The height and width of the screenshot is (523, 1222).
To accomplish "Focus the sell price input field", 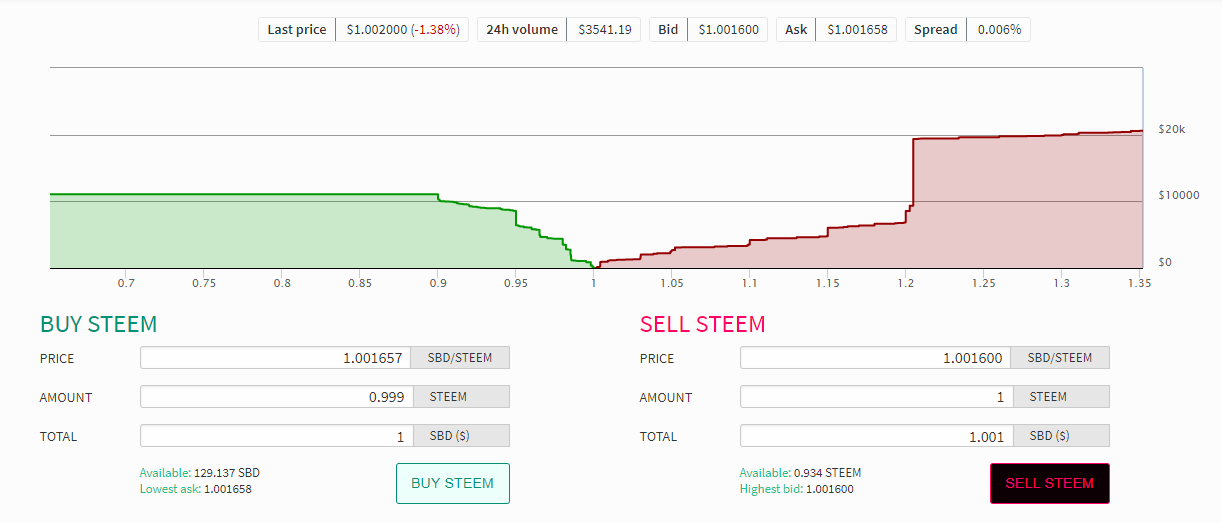I will pos(875,358).
